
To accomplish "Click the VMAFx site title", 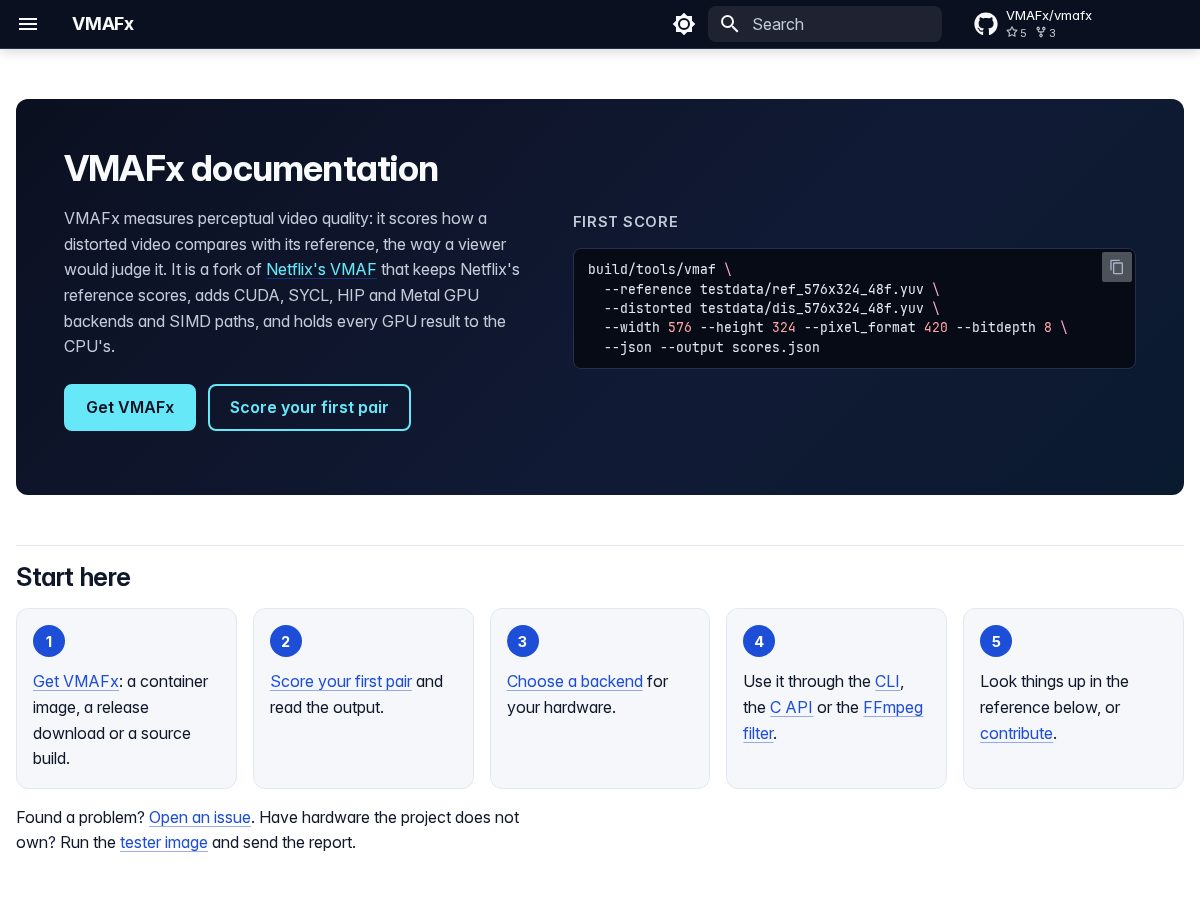I will coord(103,24).
